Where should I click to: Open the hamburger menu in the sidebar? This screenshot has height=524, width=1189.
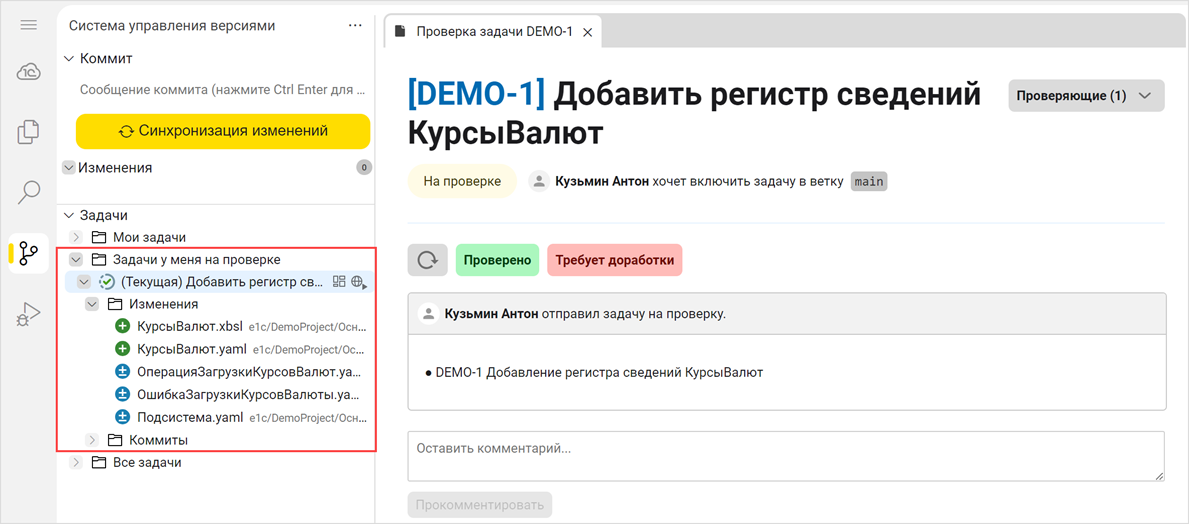[29, 25]
